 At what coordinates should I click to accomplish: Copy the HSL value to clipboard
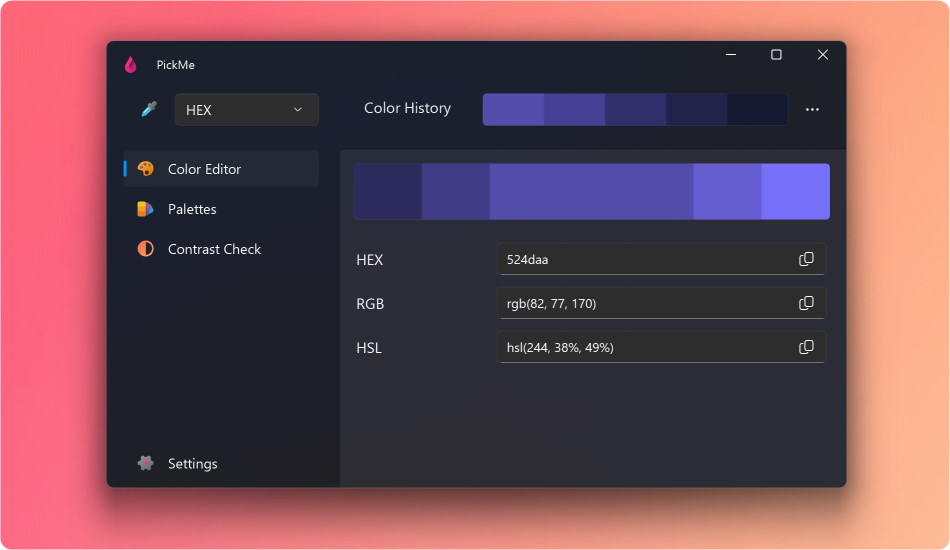click(x=806, y=347)
